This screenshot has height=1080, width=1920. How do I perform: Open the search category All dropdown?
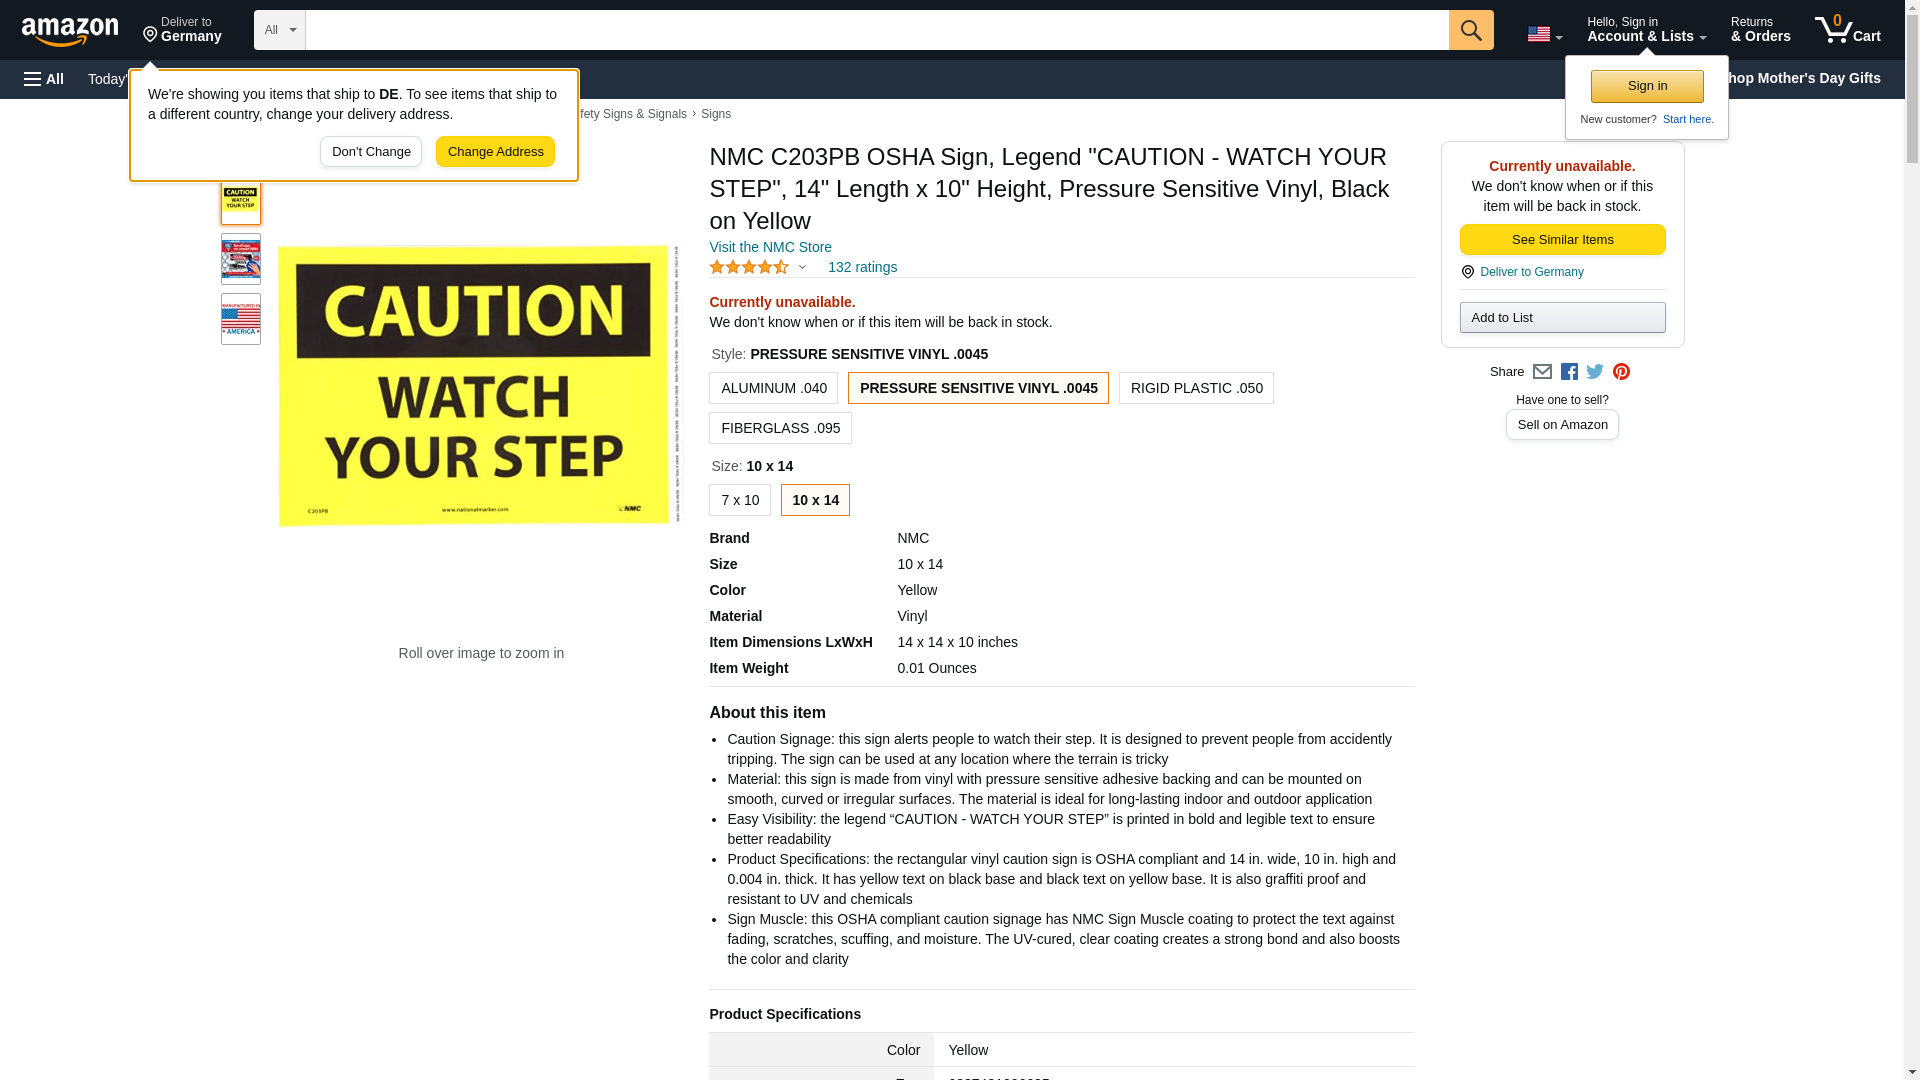[279, 30]
